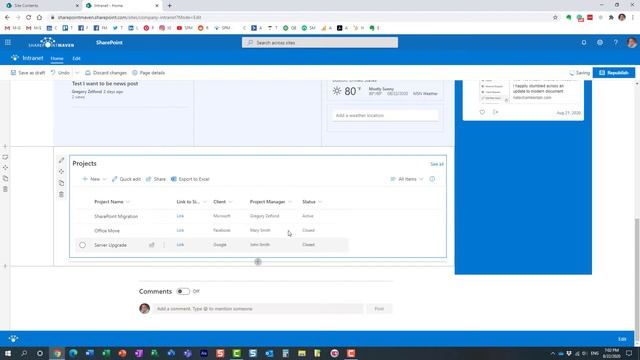Image resolution: width=640 pixels, height=360 pixels.
Task: Reload the page in the browser
Action: pos(29,18)
